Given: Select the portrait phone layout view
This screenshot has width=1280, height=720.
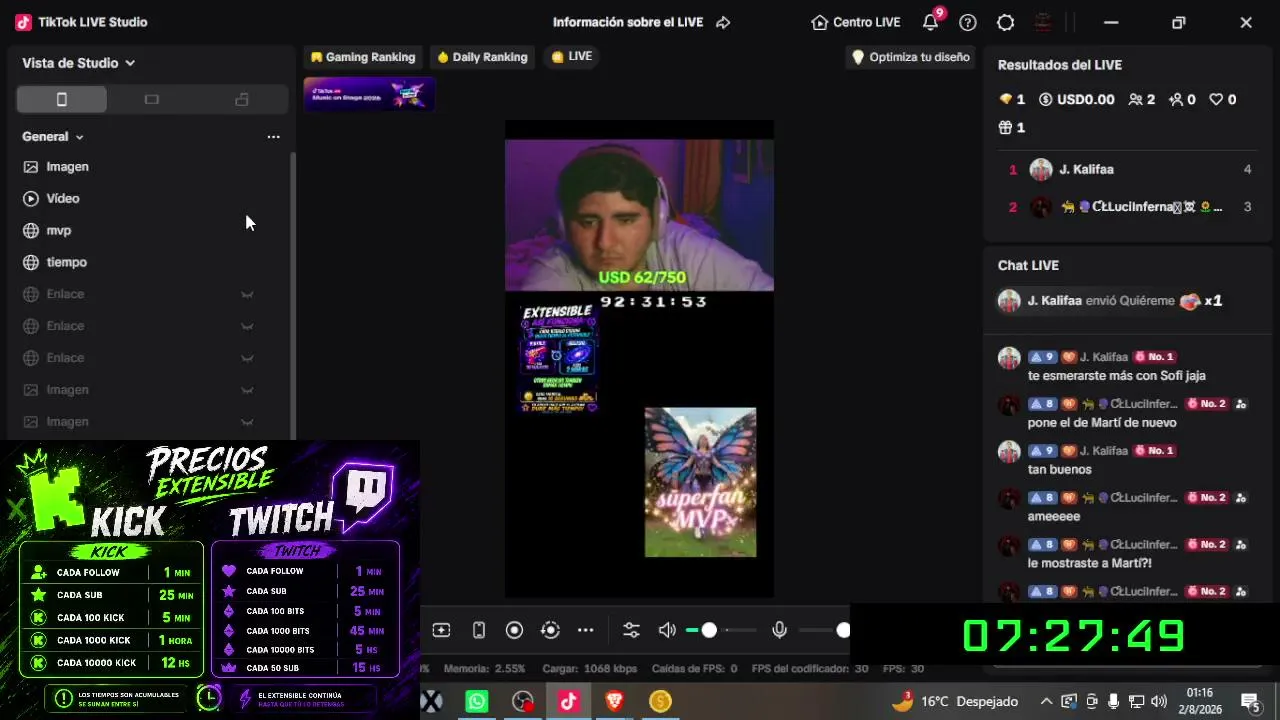Looking at the screenshot, I should coord(61,99).
